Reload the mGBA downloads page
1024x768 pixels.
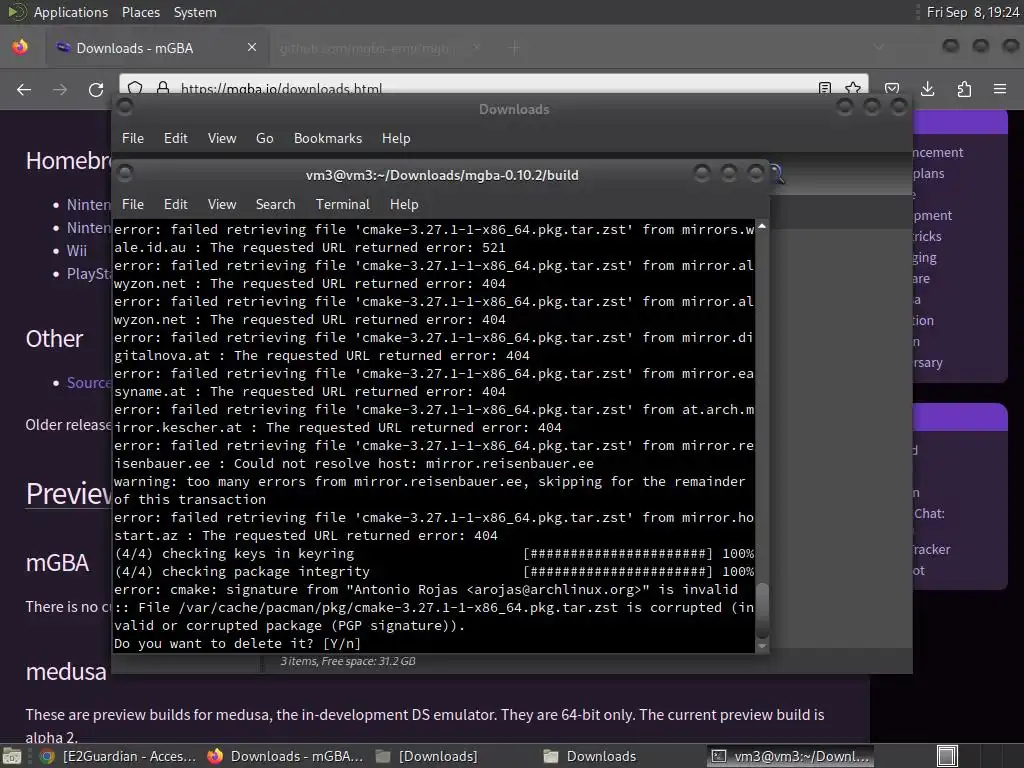tap(96, 89)
